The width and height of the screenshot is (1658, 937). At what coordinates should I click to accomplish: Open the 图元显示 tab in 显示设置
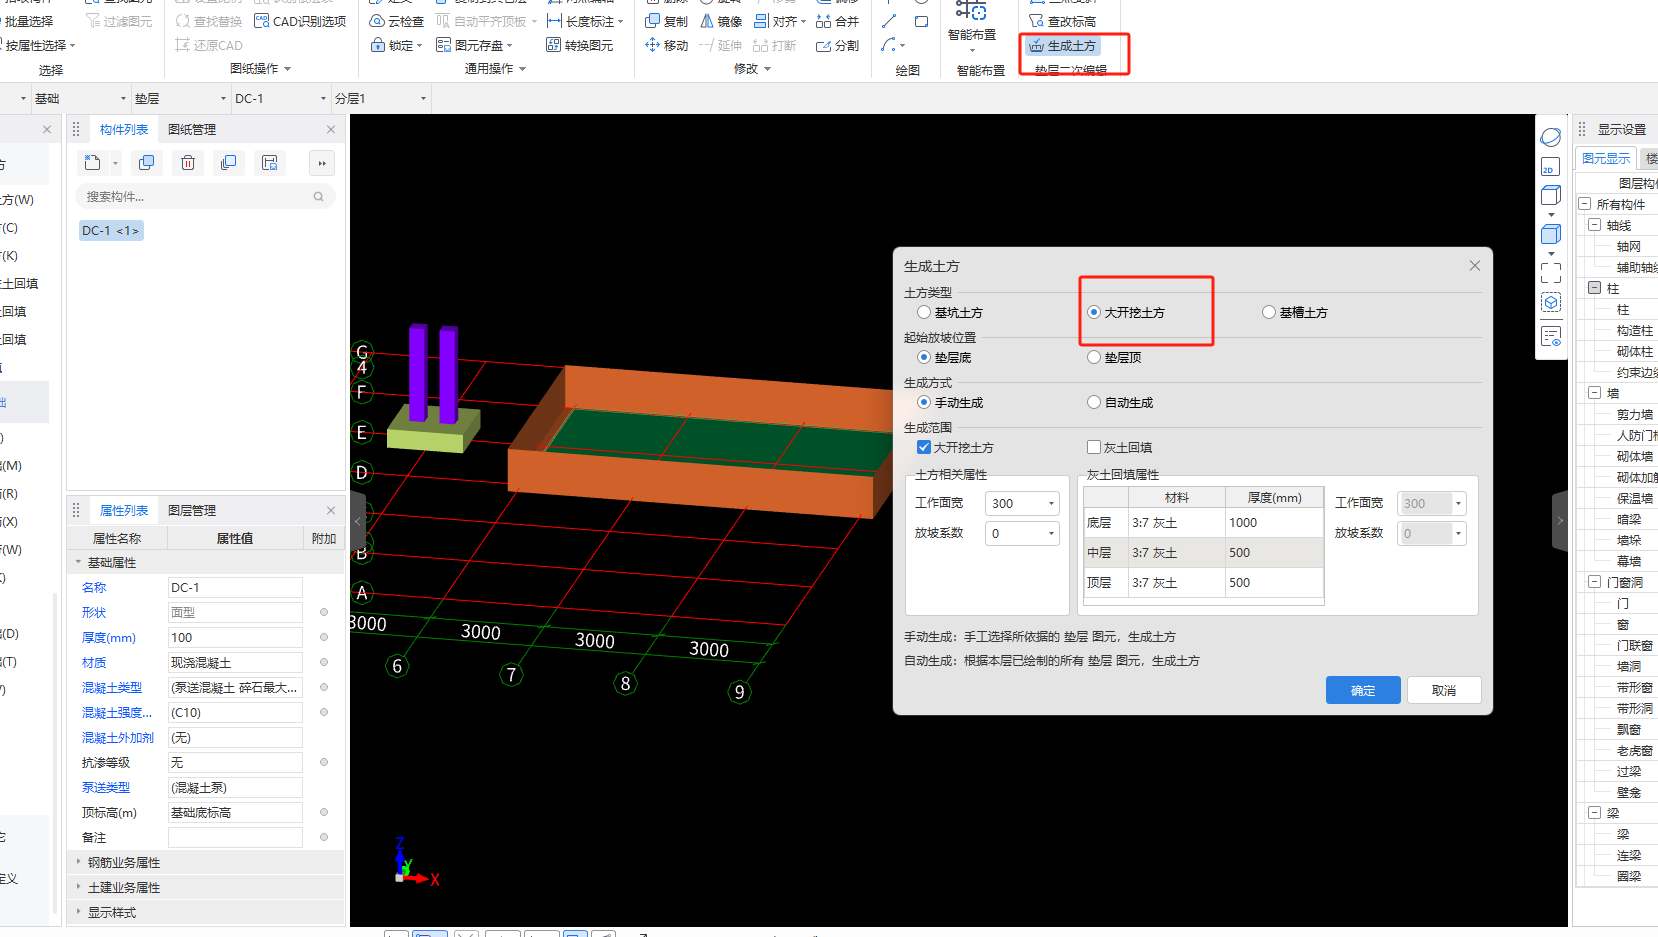pos(1606,159)
